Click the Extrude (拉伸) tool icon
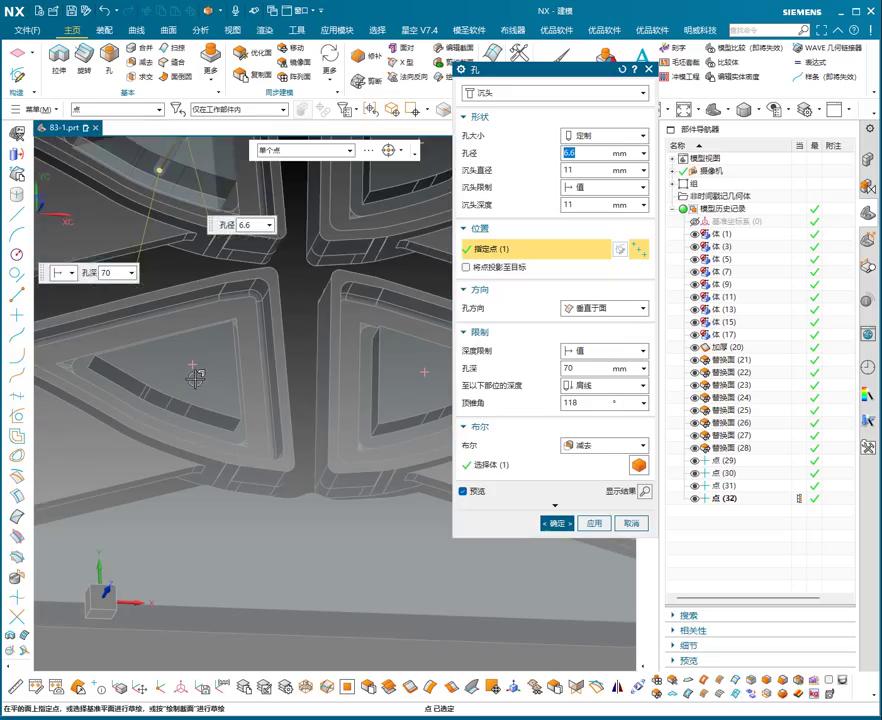Viewport: 882px width, 720px height. point(59,55)
